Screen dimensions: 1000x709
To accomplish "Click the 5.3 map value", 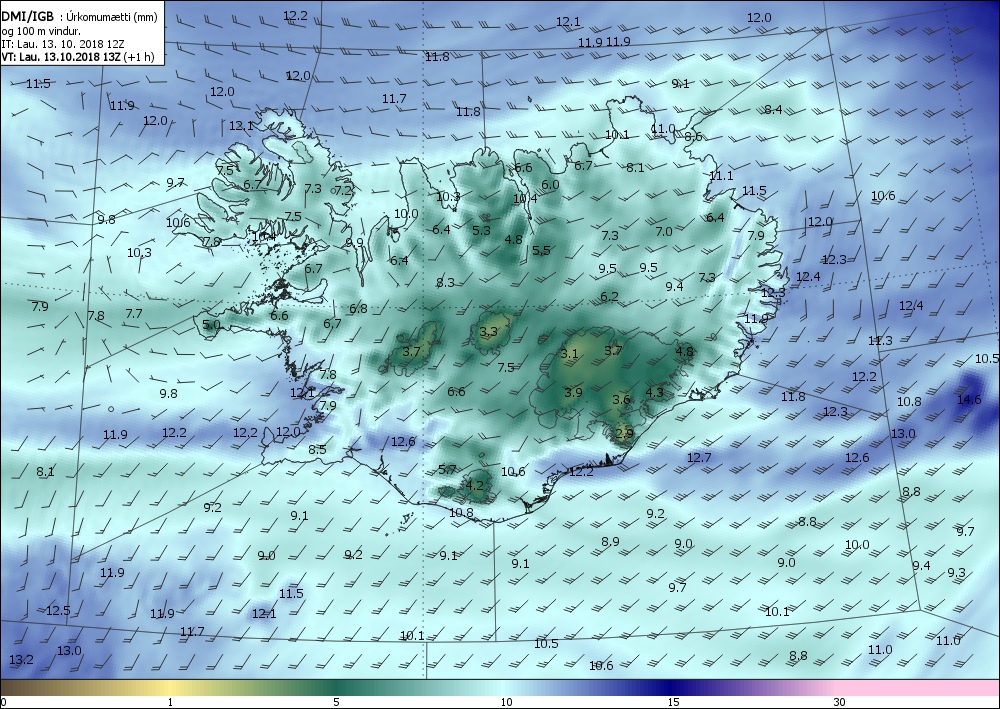I will pyautogui.click(x=482, y=230).
